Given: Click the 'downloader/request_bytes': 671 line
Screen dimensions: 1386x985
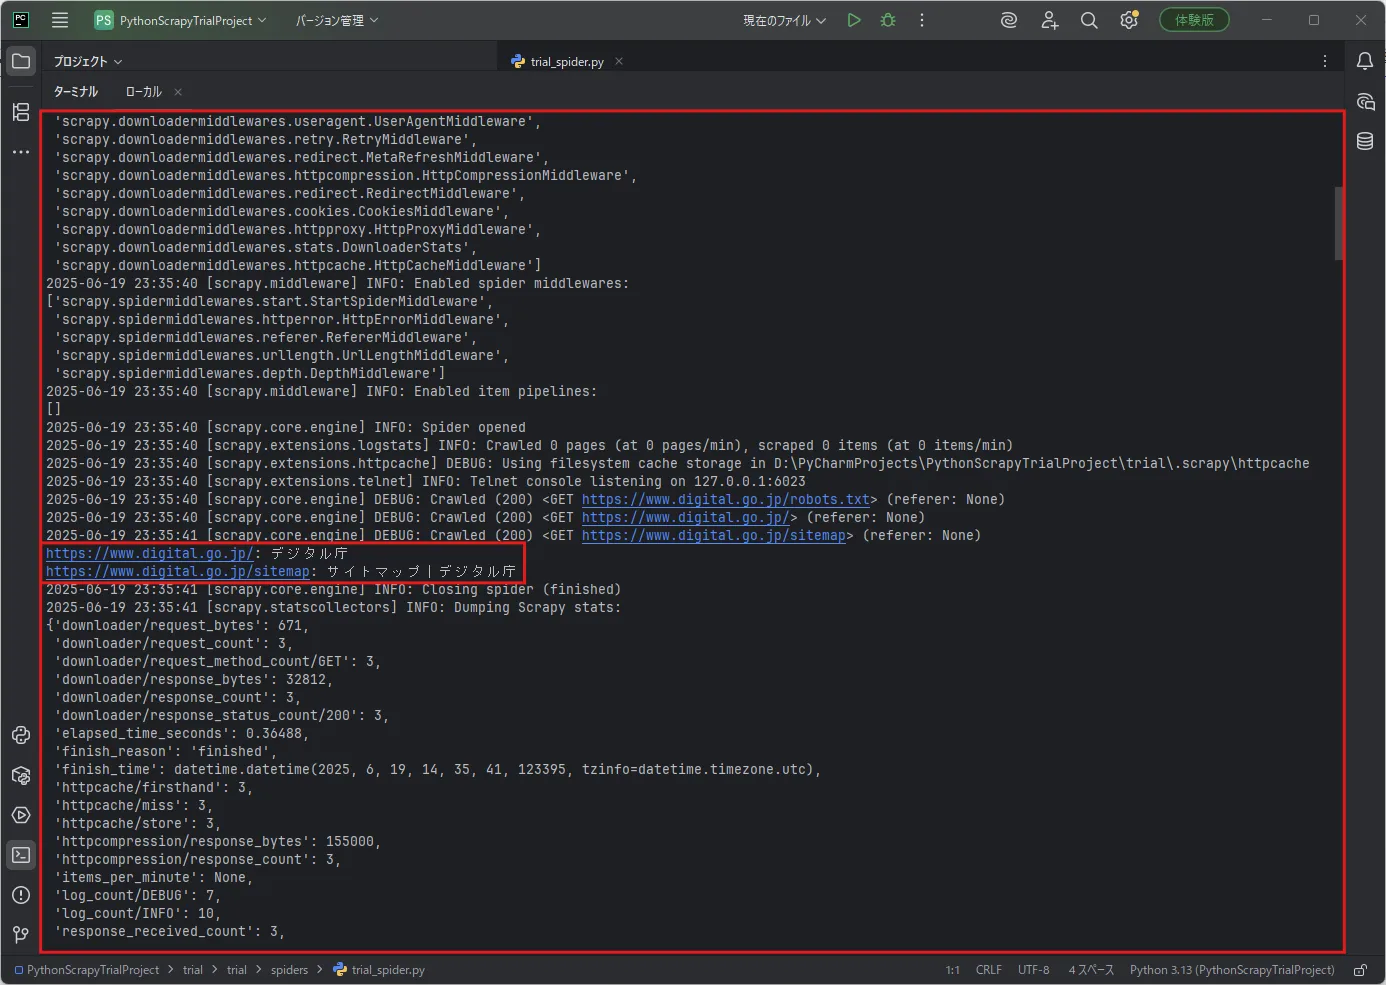Looking at the screenshot, I should [x=178, y=625].
